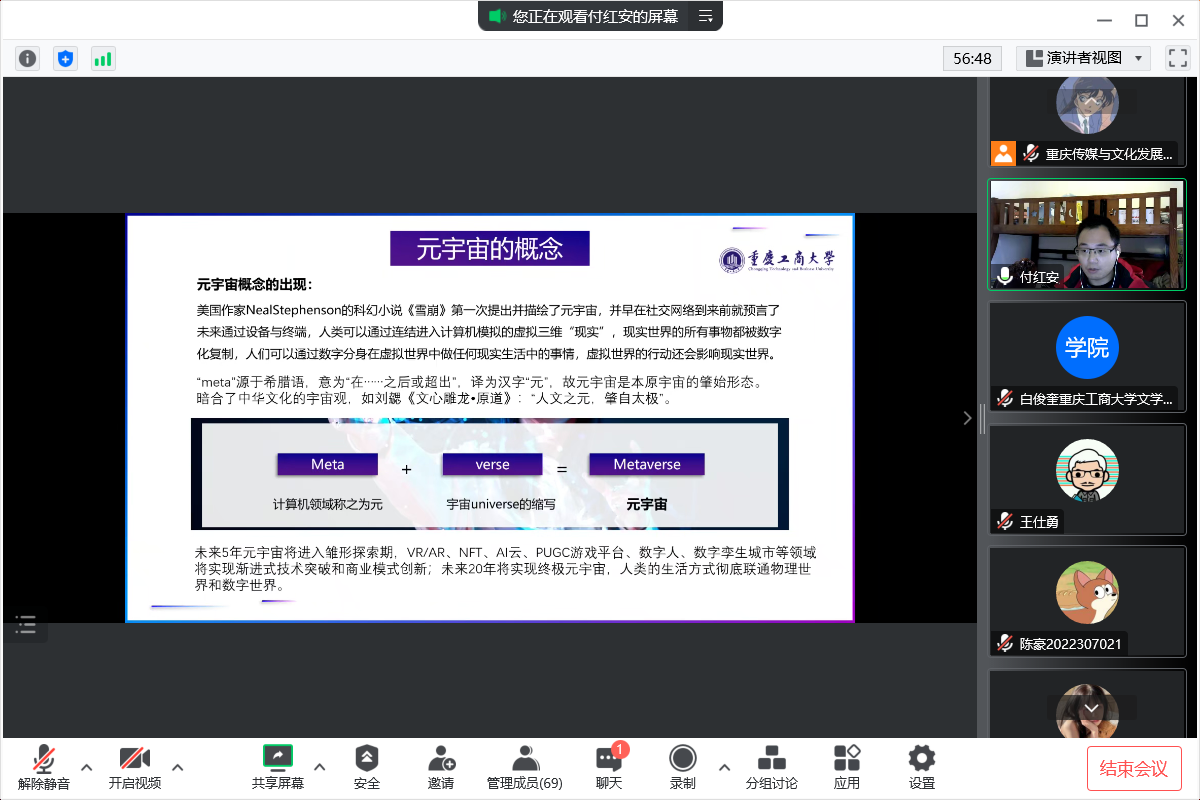Open 管理成员(69) member list
The image size is (1200, 800).
525,767
